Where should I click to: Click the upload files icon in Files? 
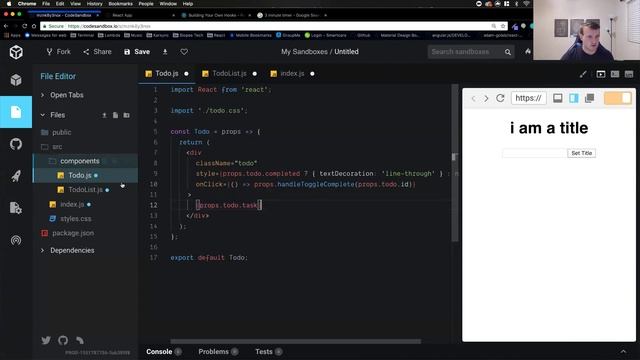click(104, 115)
